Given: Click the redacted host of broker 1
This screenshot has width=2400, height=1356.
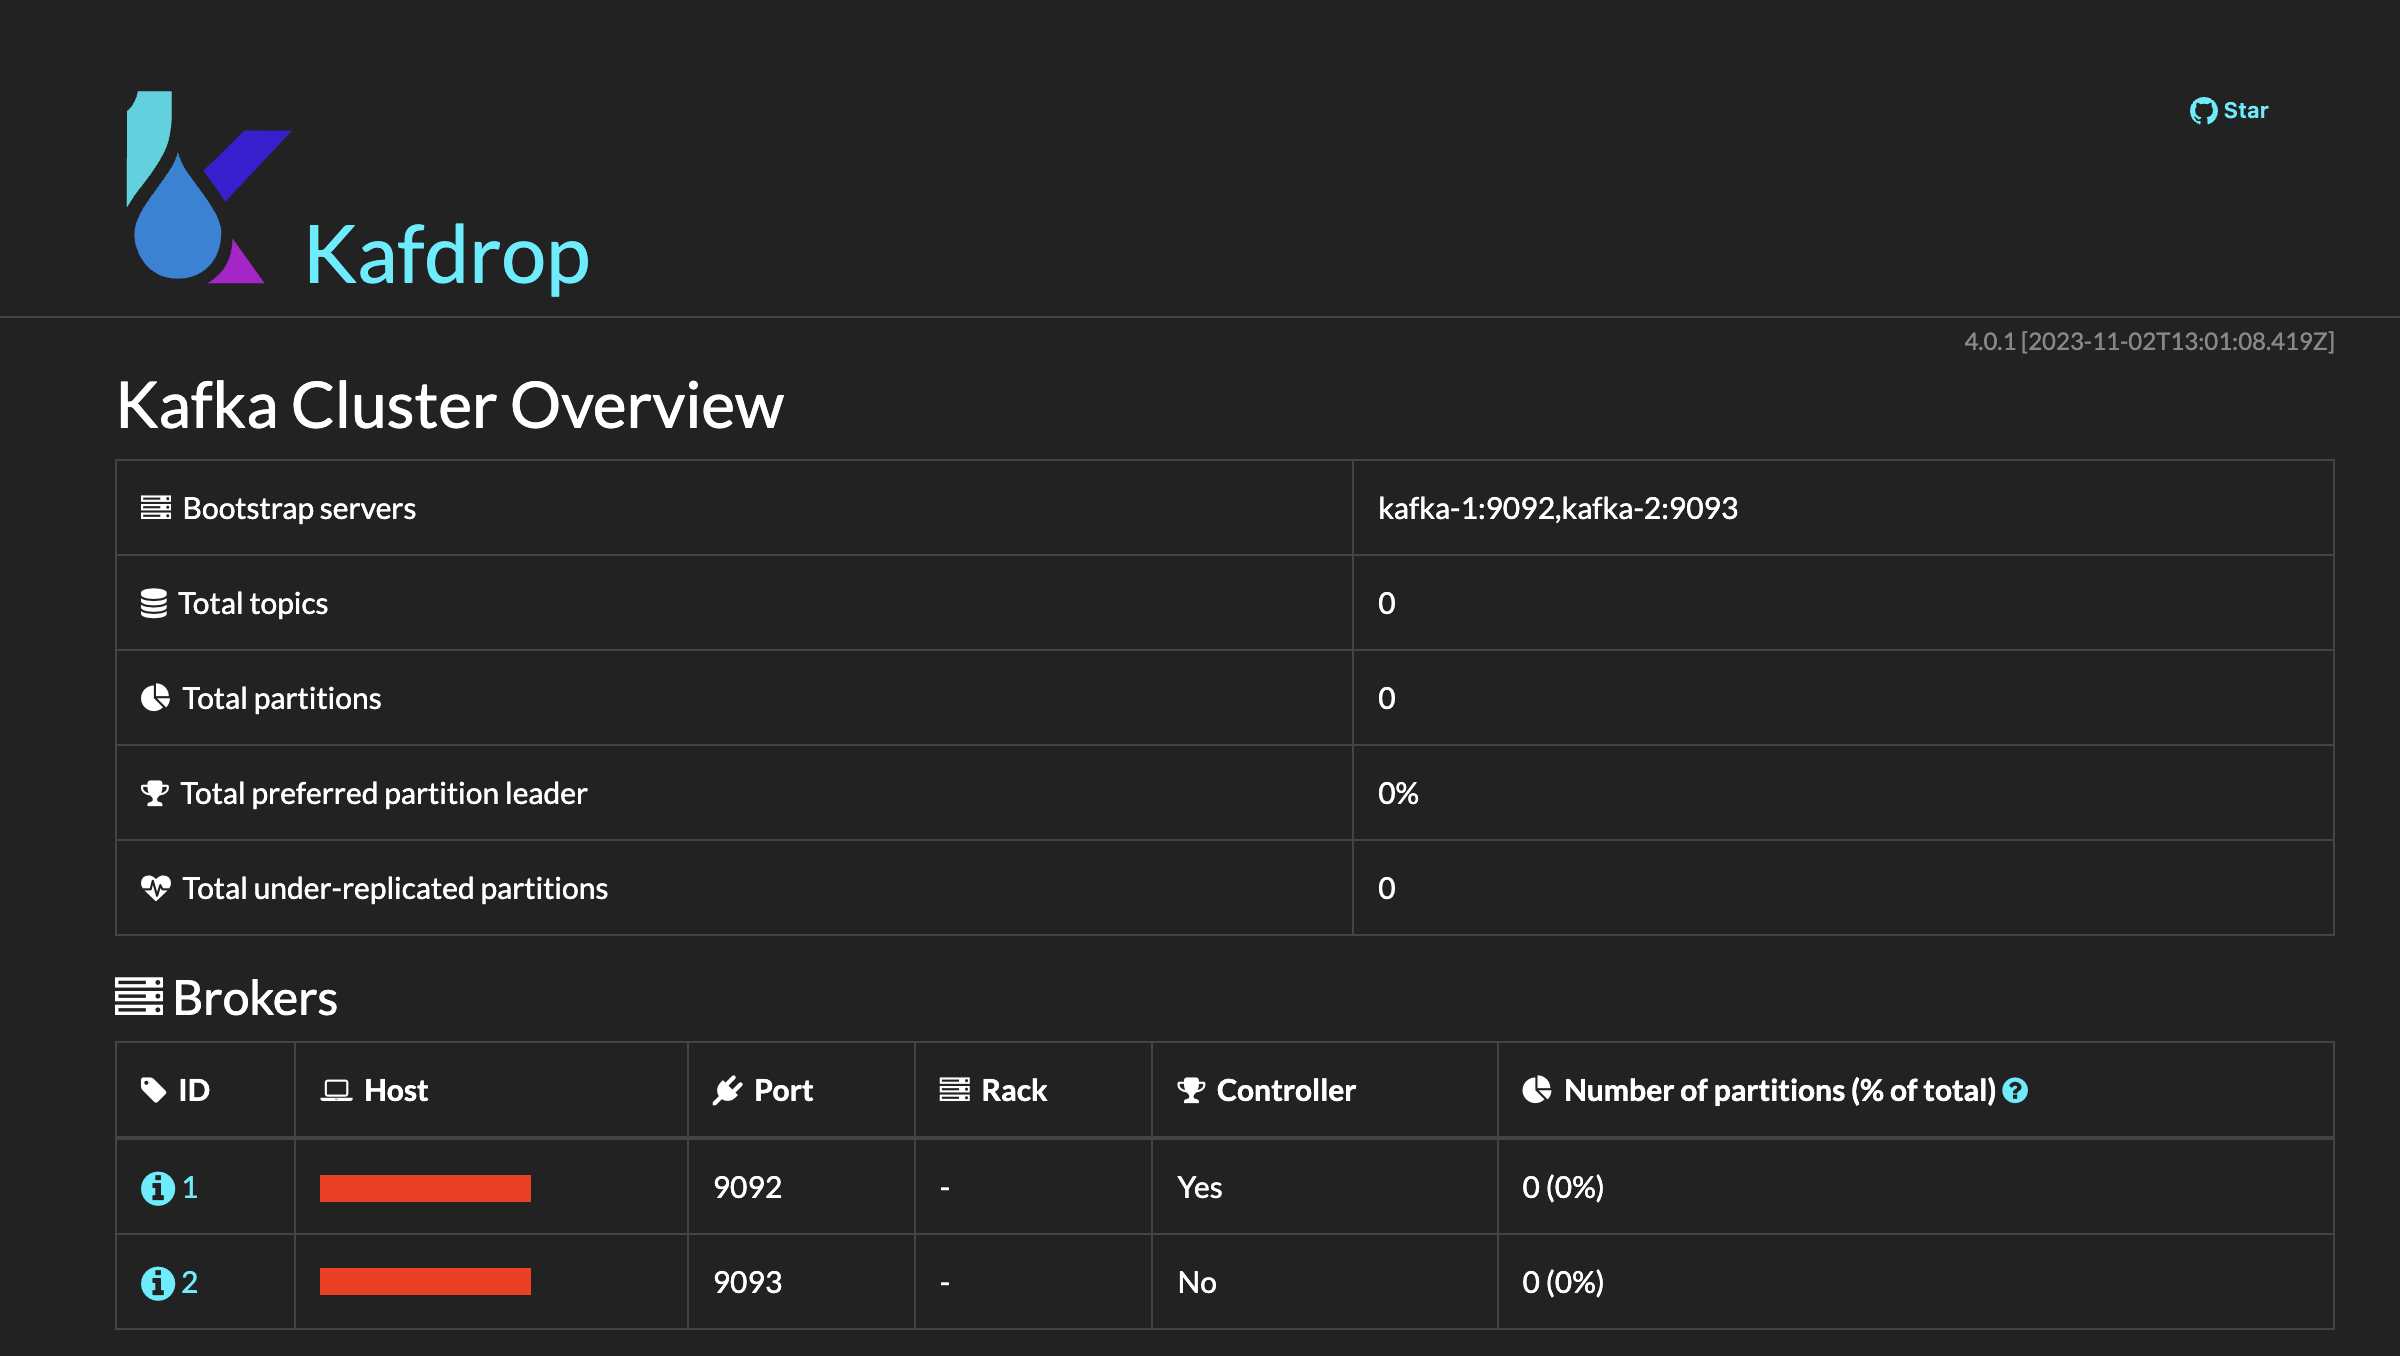Looking at the screenshot, I should (425, 1188).
